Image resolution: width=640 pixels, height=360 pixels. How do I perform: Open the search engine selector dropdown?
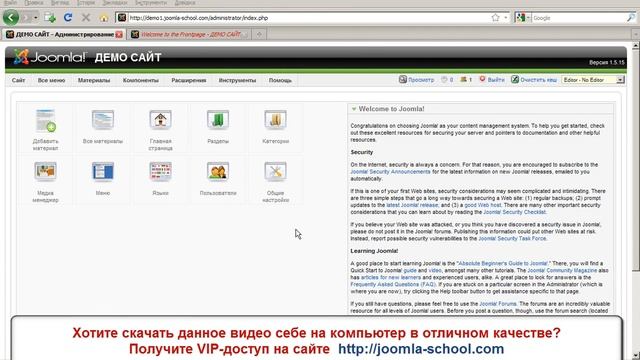click(522, 18)
